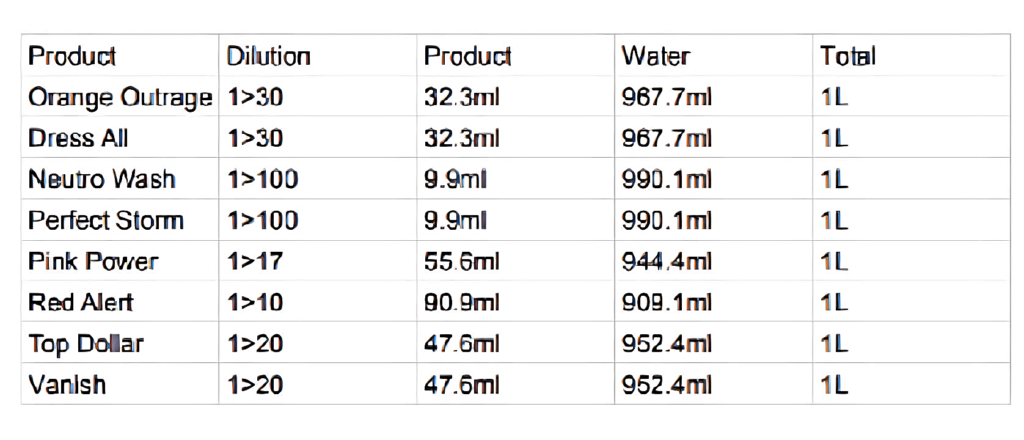Select the 944.4ml water cell
The image size is (1024, 440).
click(x=667, y=262)
